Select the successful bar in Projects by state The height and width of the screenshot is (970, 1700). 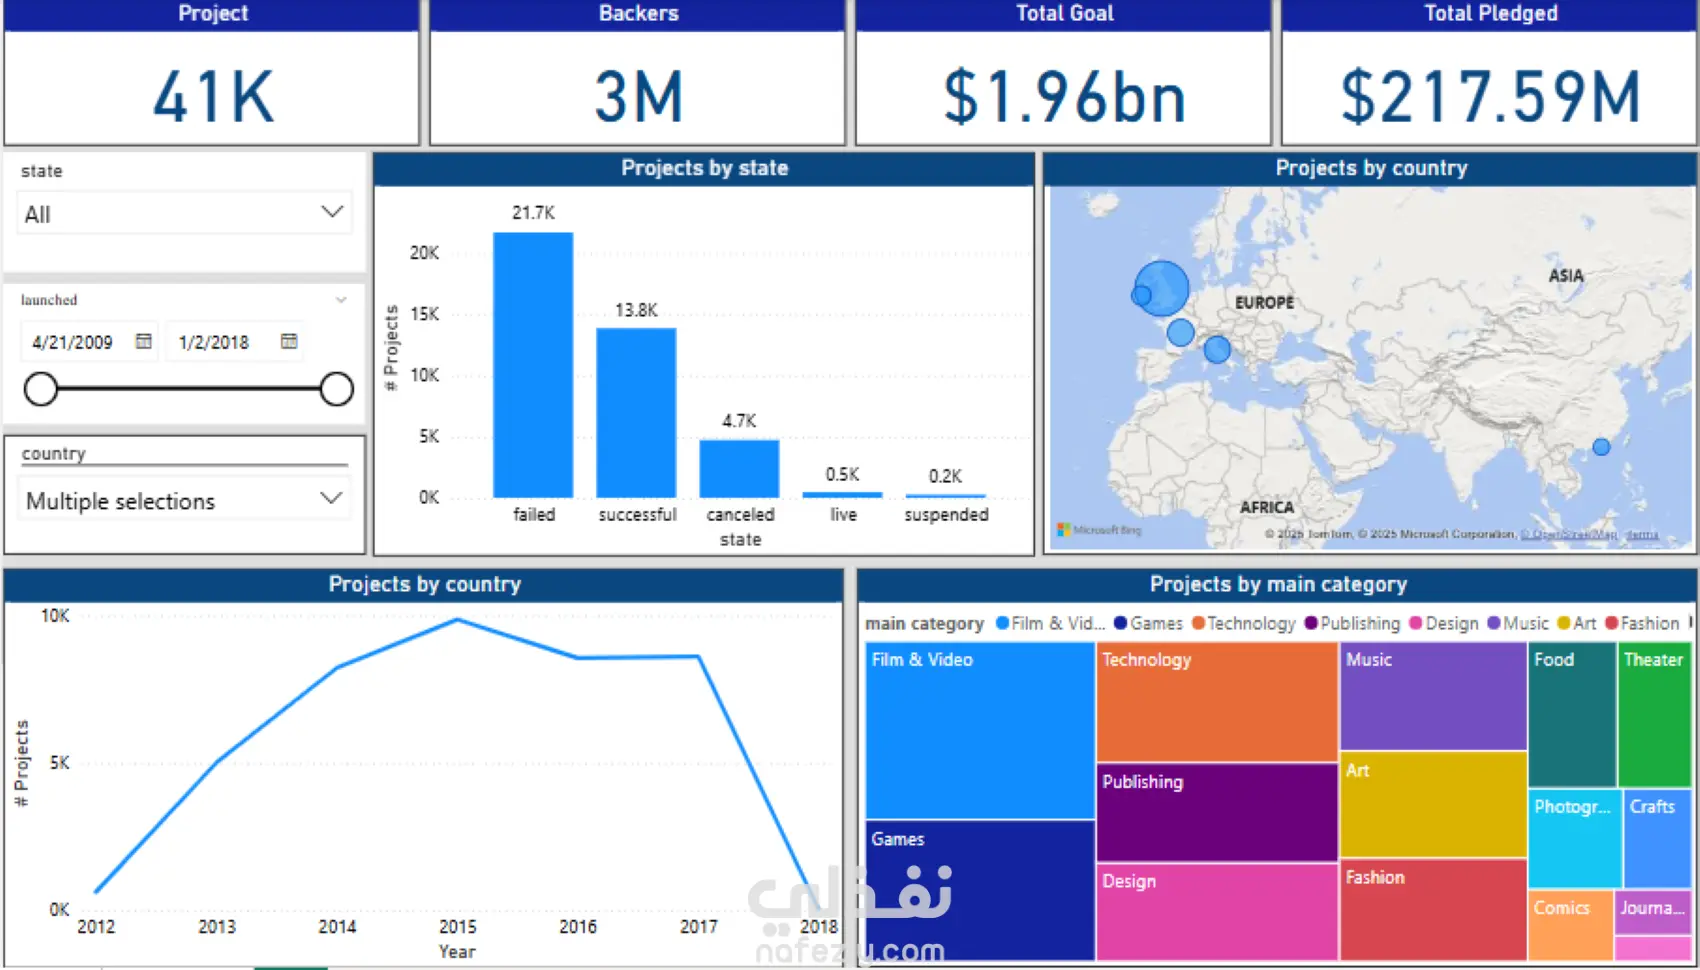point(636,413)
